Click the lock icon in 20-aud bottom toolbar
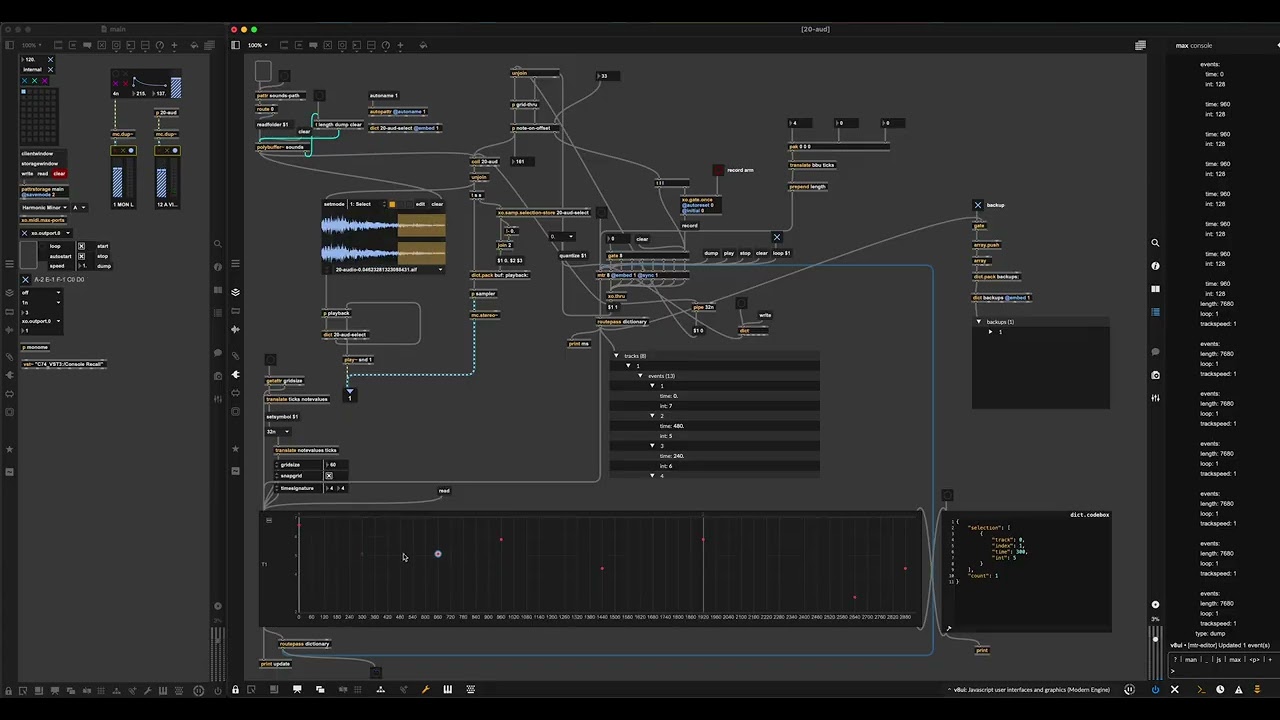Viewport: 1280px width, 720px height. [x=235, y=689]
